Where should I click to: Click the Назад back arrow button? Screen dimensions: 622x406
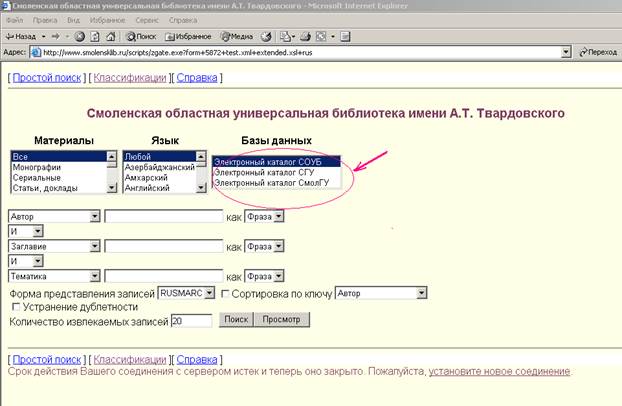point(21,37)
